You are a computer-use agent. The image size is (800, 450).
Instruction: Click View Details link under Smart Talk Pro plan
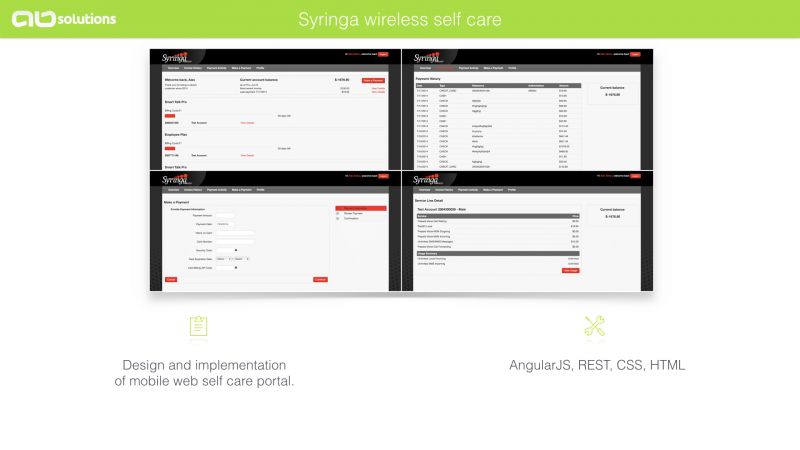[x=247, y=123]
